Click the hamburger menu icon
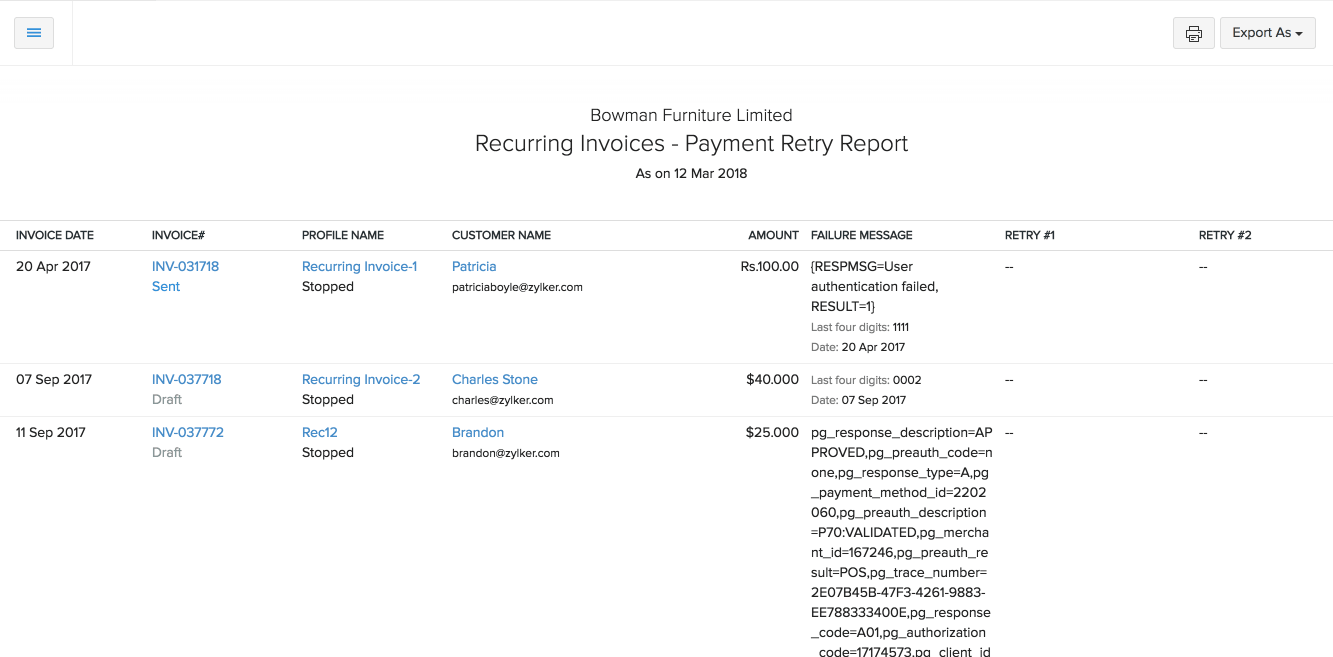The width and height of the screenshot is (1333, 657). pos(33,33)
